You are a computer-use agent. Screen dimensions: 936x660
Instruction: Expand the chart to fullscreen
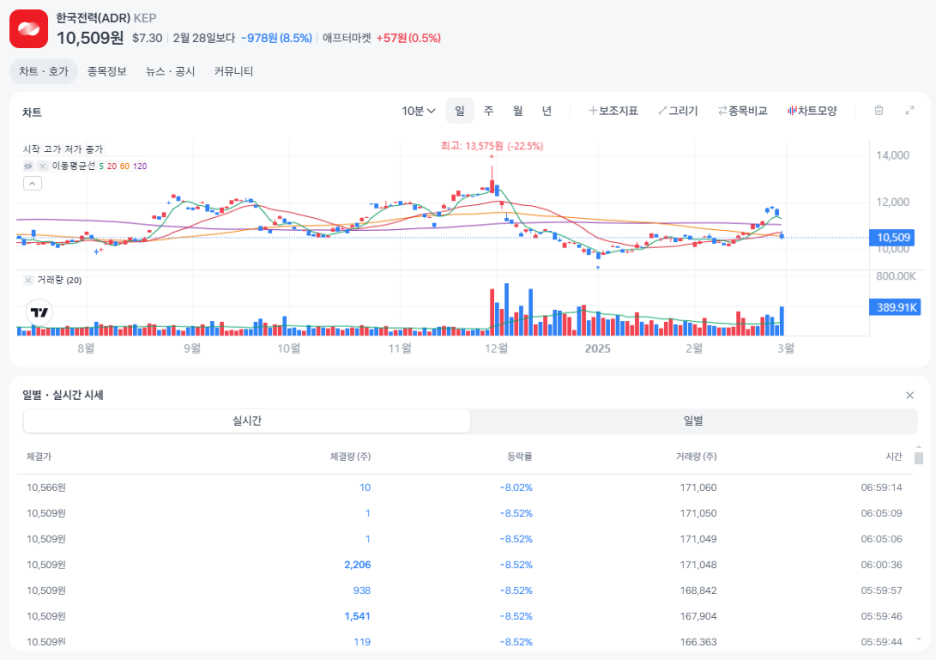[x=910, y=110]
